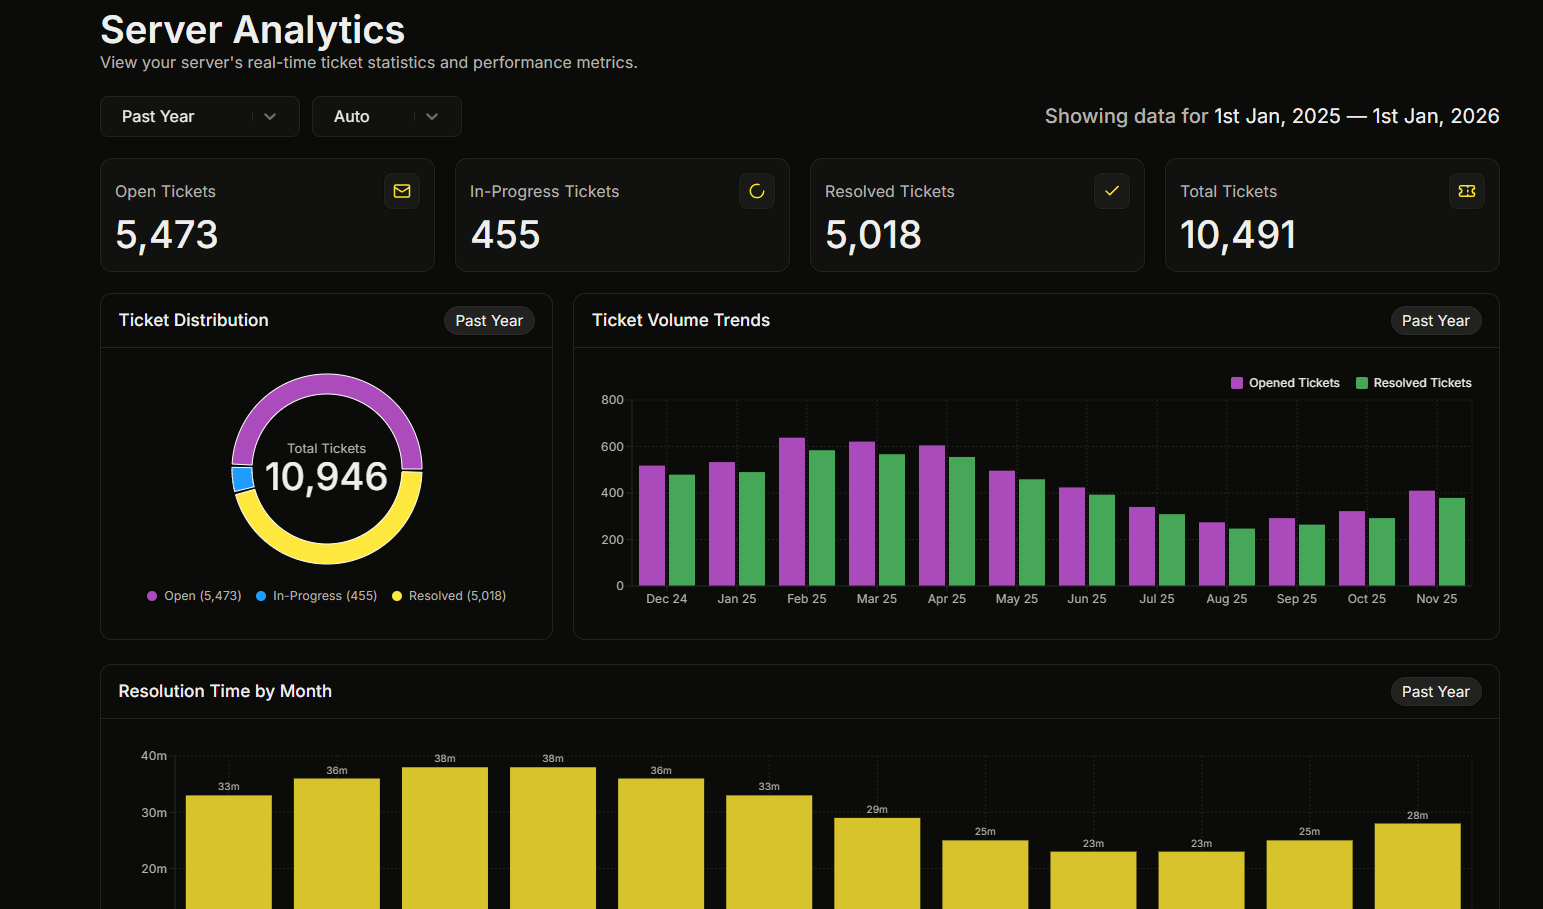Click the first 33m resolution time bar
1543x909 pixels.
pos(229,852)
